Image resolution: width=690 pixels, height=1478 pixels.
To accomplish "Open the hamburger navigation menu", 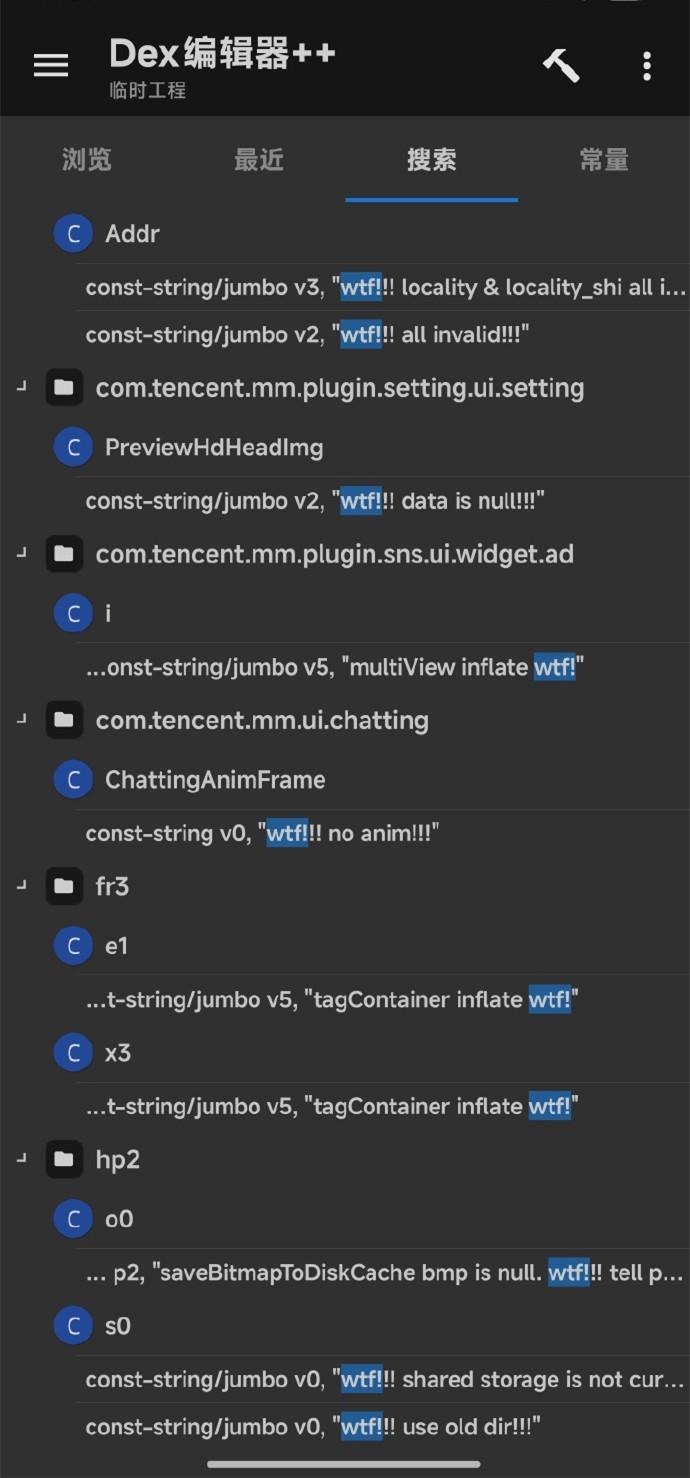I will 51,65.
